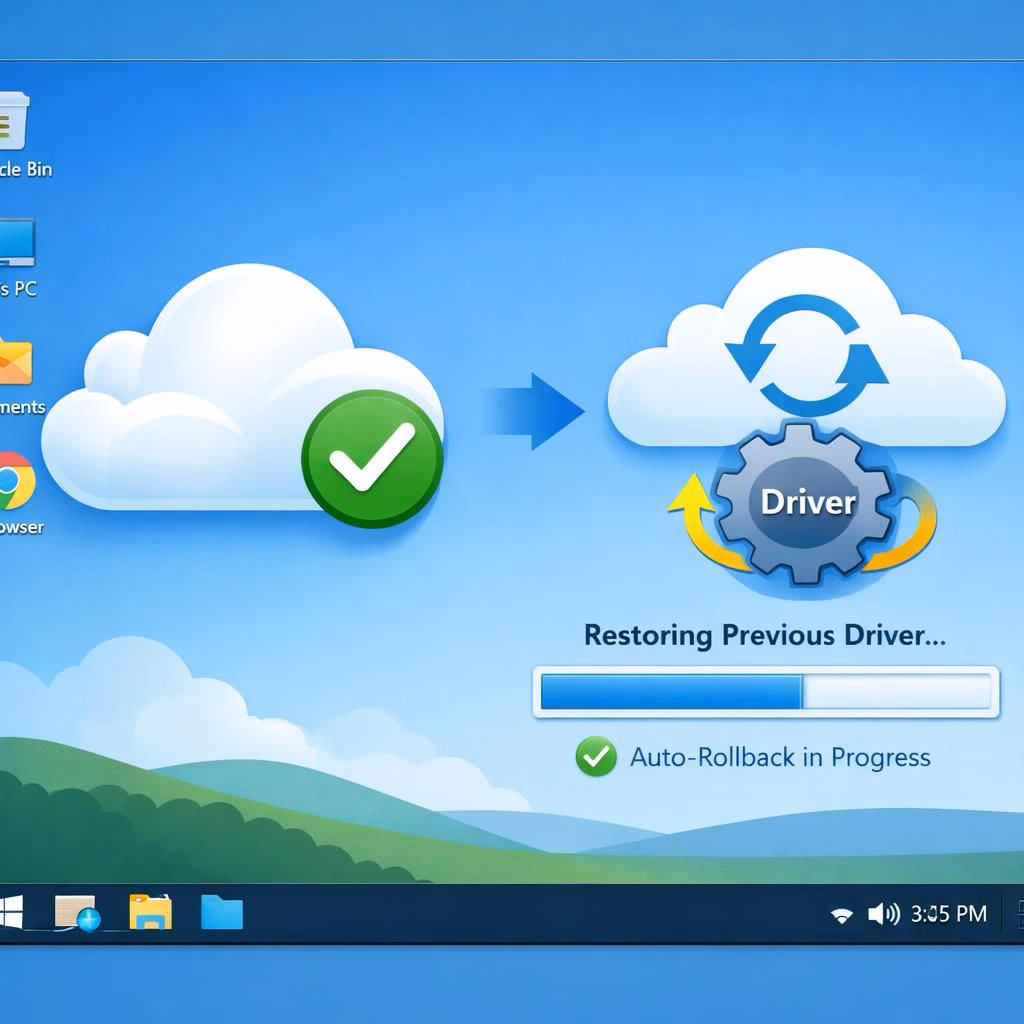Open the Recycle Bin desktop icon
1024x1024 pixels.
coord(13,121)
